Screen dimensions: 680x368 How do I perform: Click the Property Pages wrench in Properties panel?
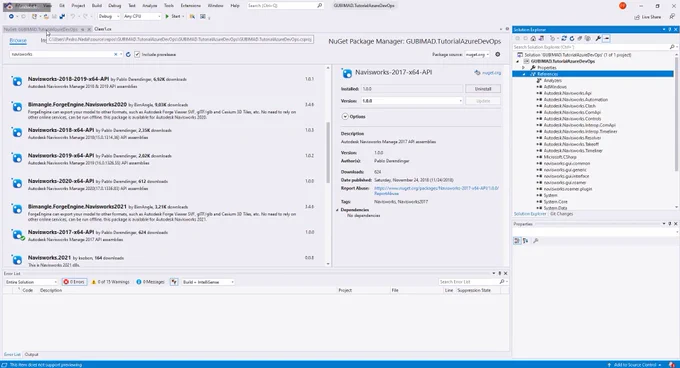[536, 241]
